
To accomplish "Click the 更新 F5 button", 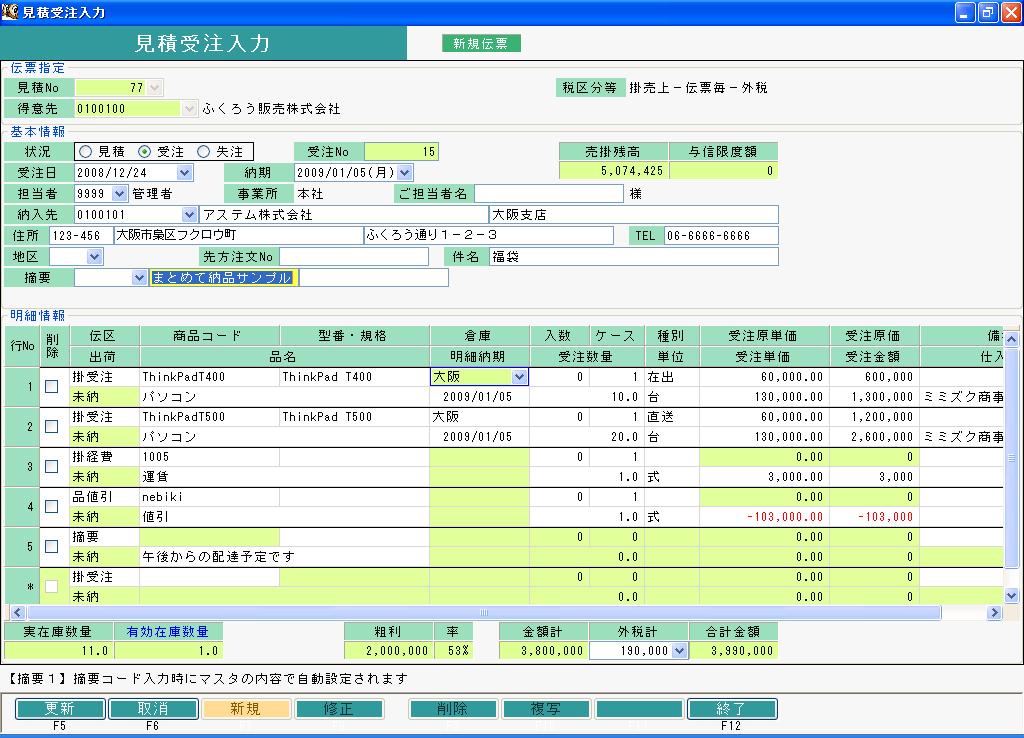I will (x=60, y=709).
